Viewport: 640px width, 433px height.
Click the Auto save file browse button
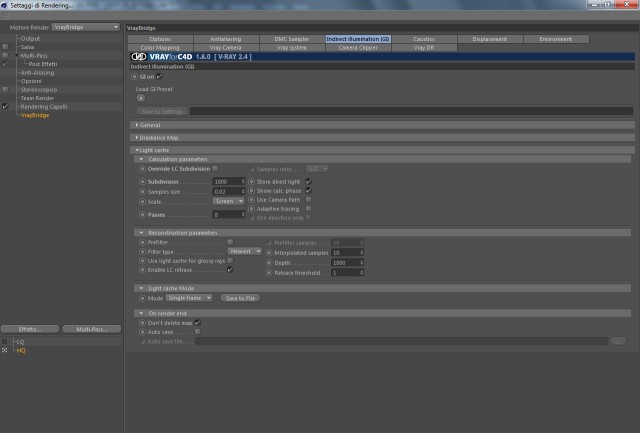tap(618, 341)
